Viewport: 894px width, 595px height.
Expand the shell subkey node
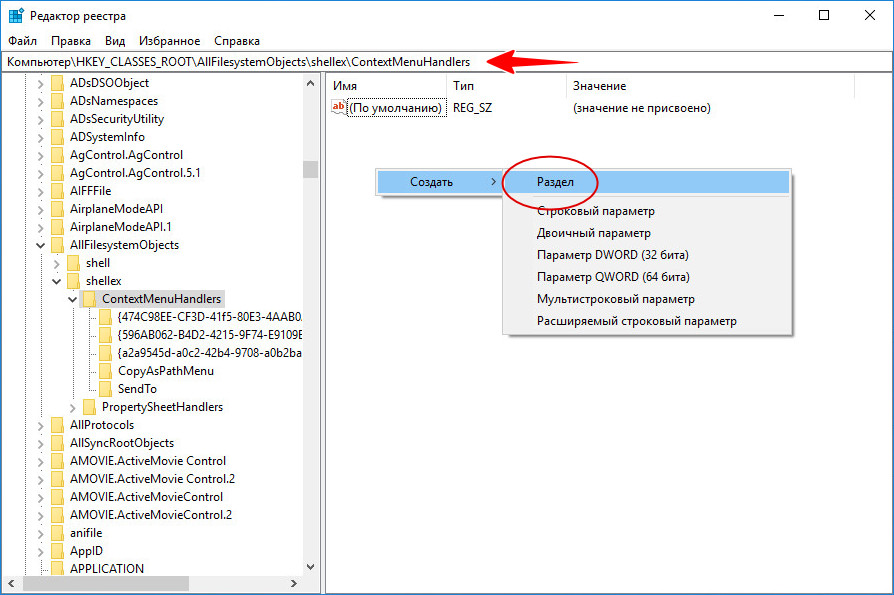tap(56, 264)
